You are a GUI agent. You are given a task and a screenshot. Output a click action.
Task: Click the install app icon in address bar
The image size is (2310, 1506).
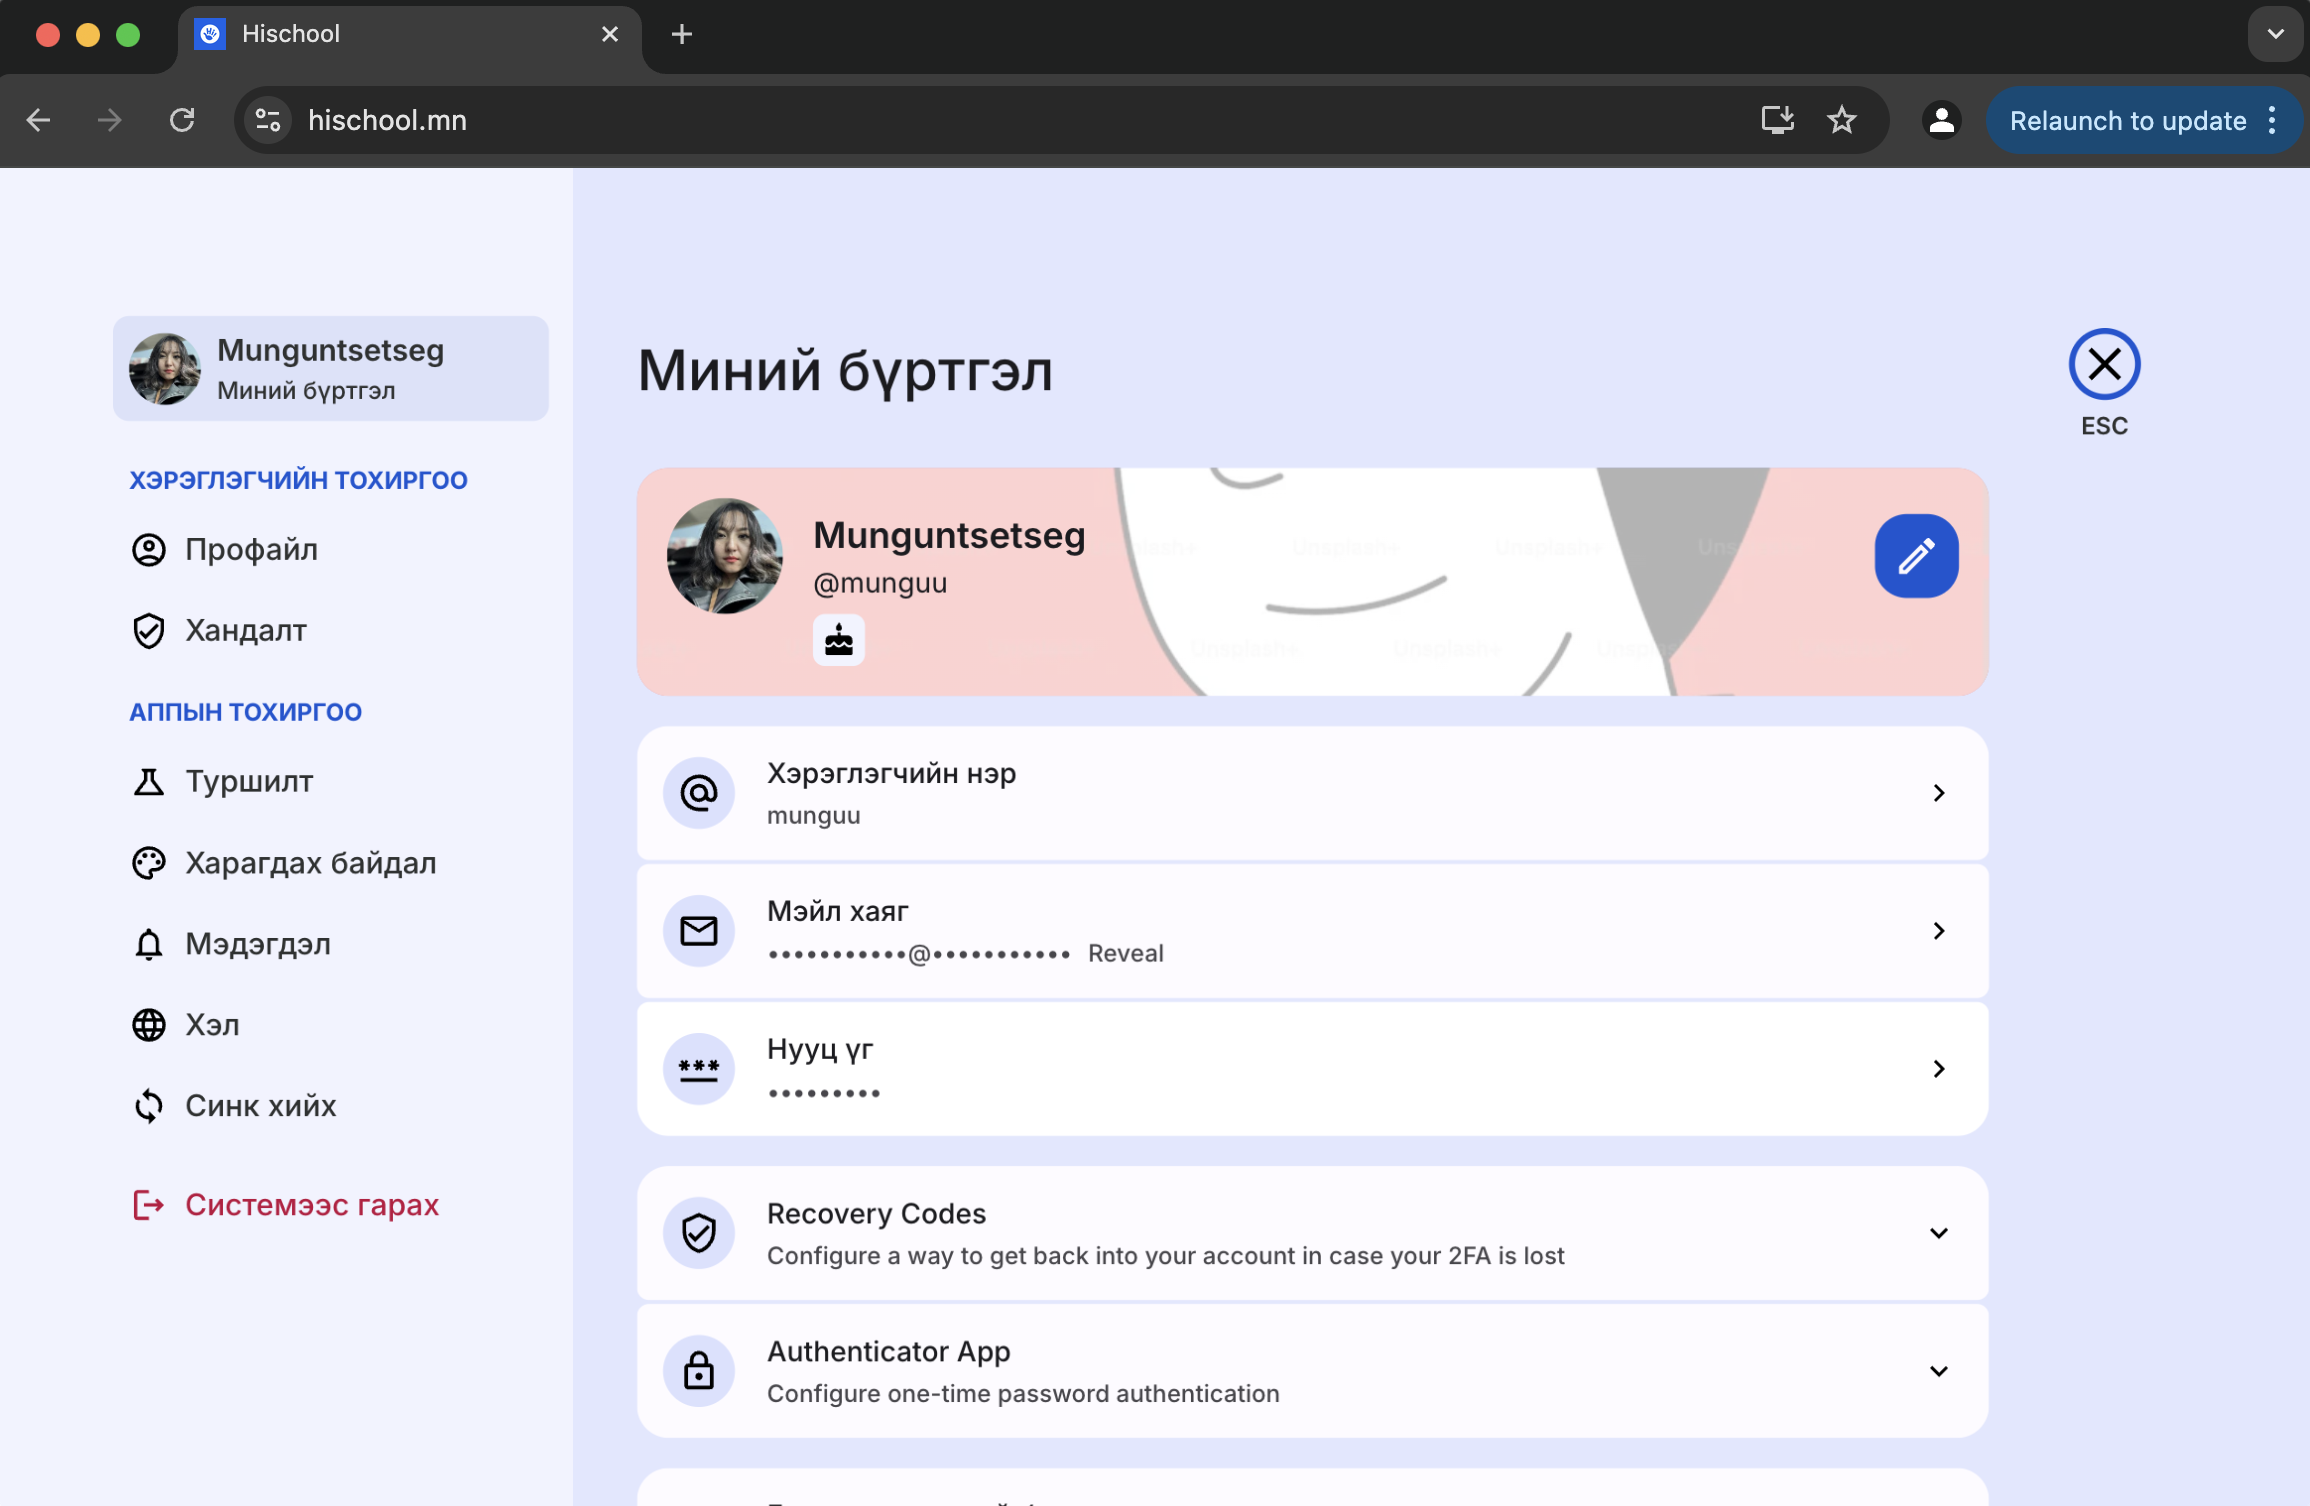(1776, 120)
